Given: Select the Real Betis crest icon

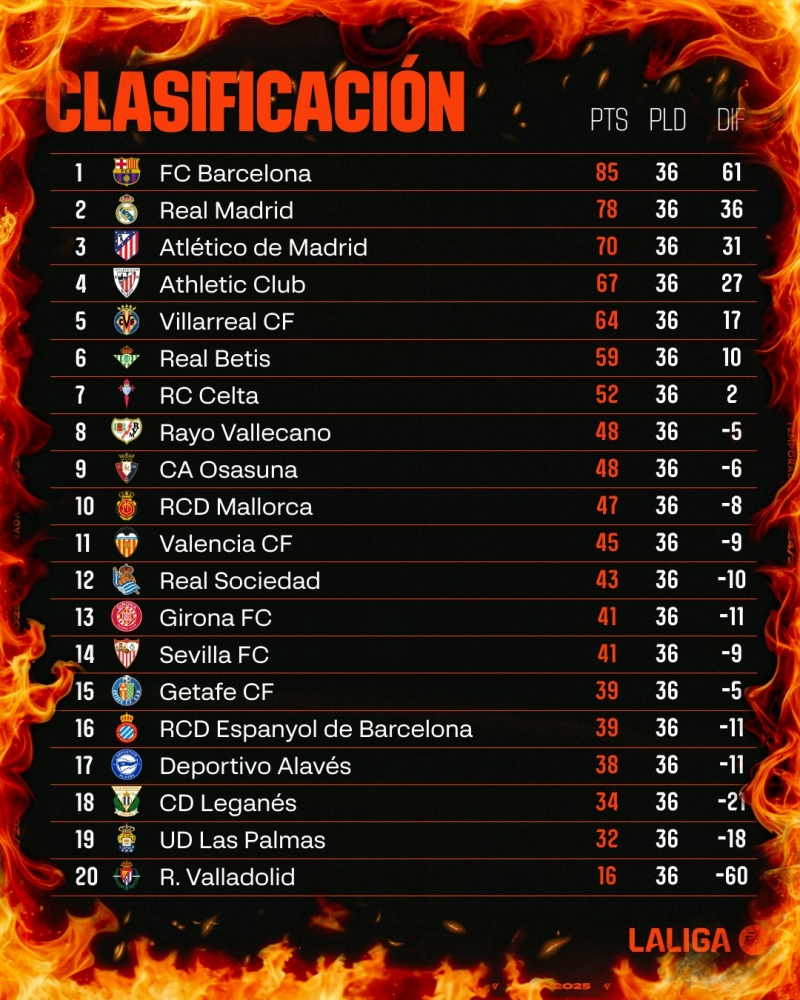Looking at the screenshot, I should [x=126, y=358].
